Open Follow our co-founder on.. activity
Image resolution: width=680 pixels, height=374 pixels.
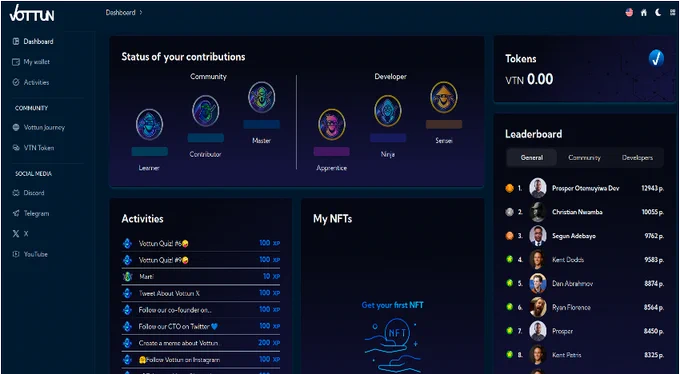tap(201, 310)
